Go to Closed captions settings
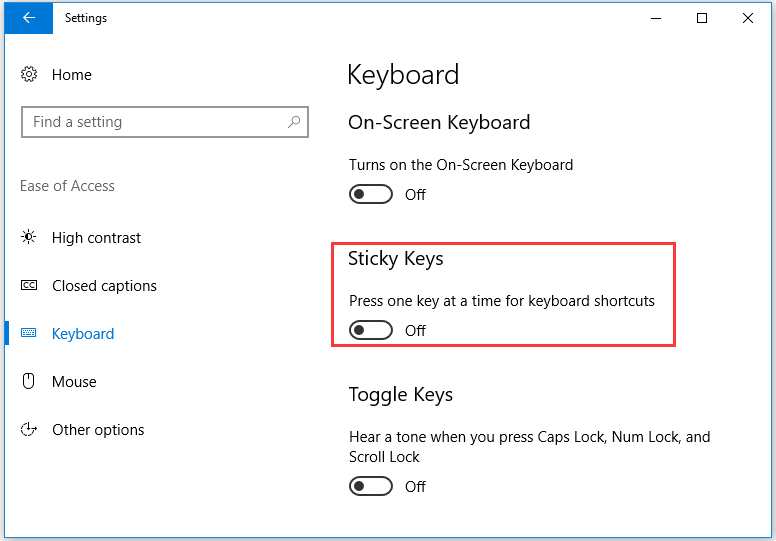 [x=104, y=286]
